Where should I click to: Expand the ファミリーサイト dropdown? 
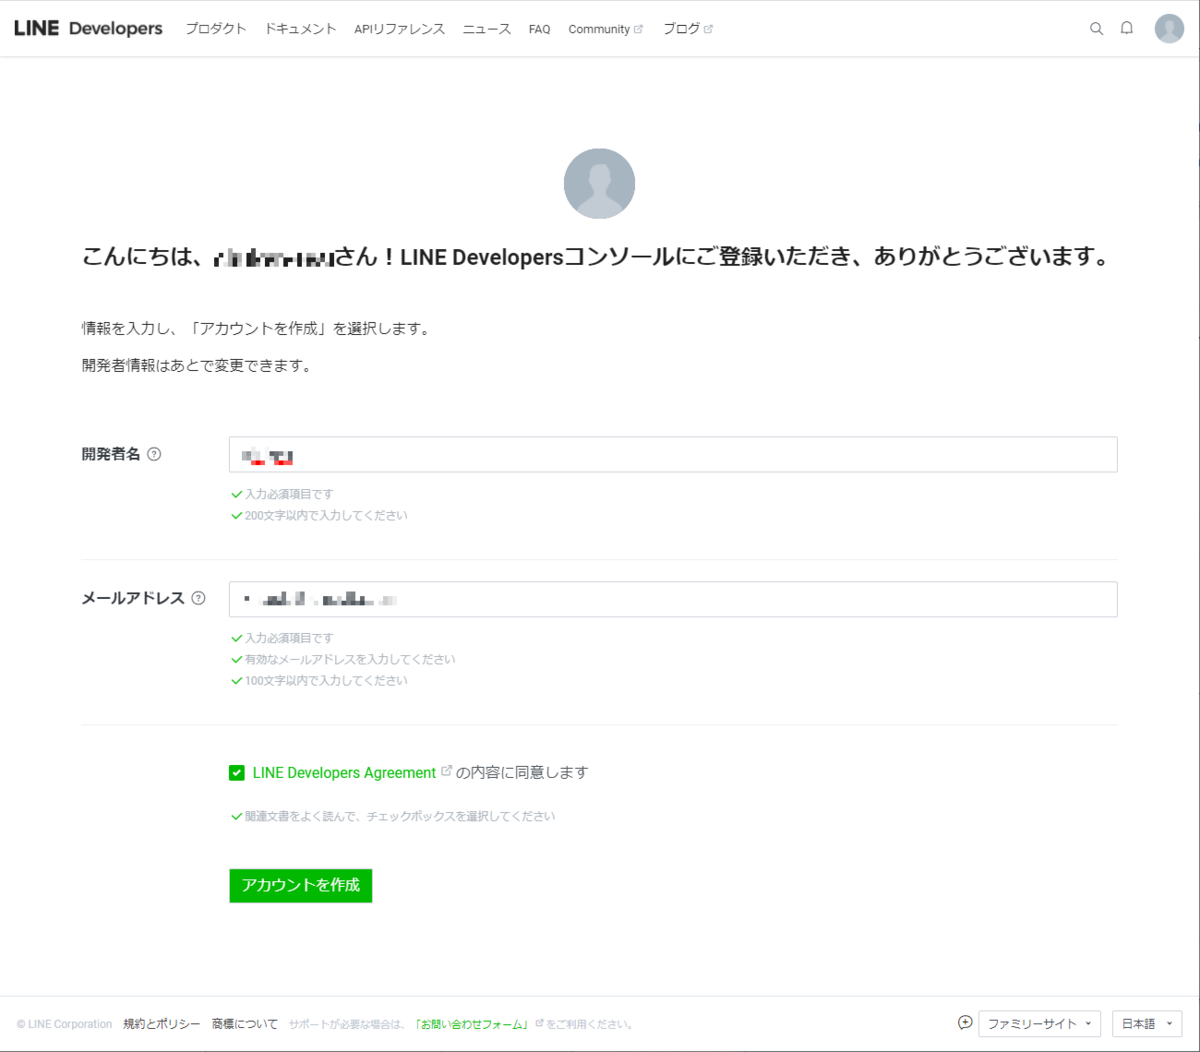(x=1039, y=1023)
